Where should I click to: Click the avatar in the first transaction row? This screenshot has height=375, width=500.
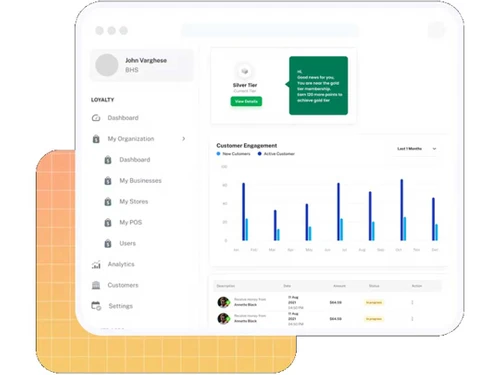tap(223, 302)
